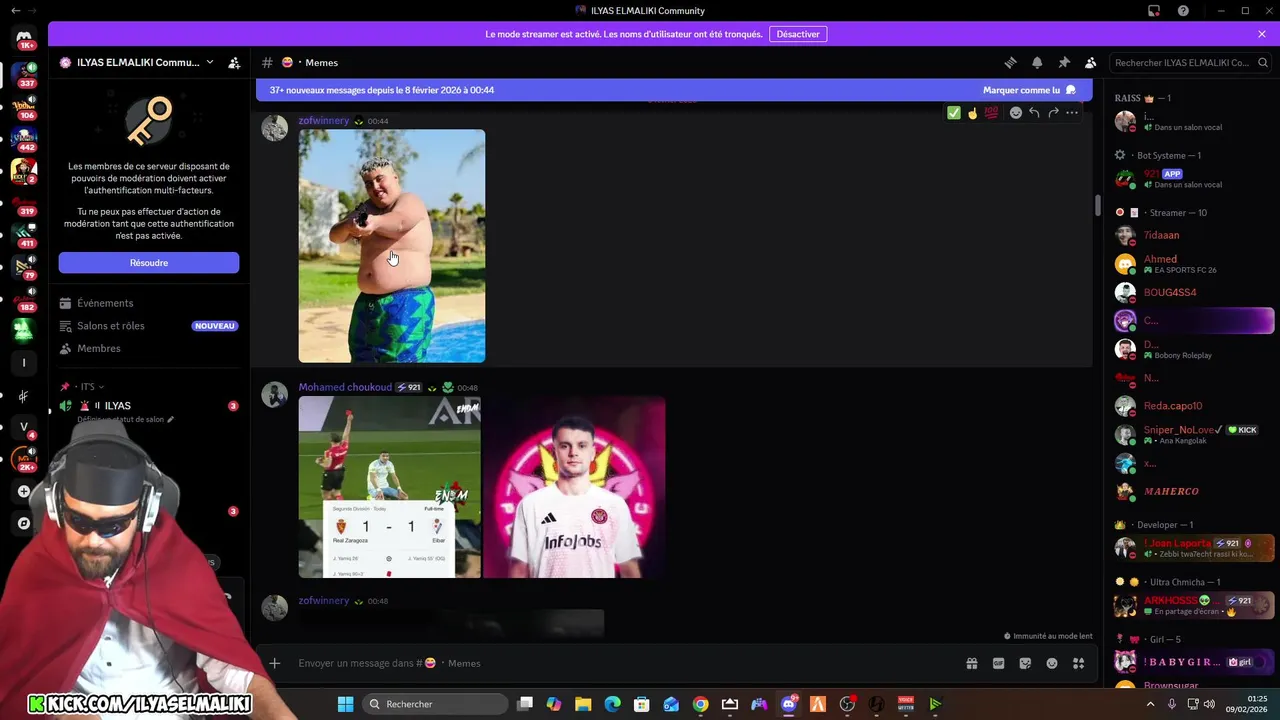Click Désactiver in streamer mode banner
Viewport: 1280px width, 720px height.
pyautogui.click(x=798, y=34)
